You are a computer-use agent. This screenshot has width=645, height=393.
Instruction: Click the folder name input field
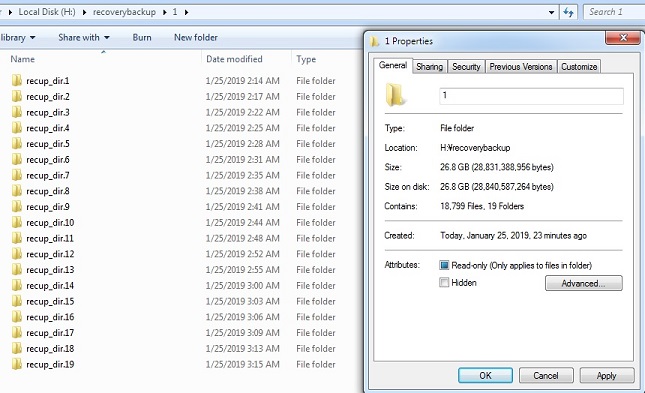531,96
